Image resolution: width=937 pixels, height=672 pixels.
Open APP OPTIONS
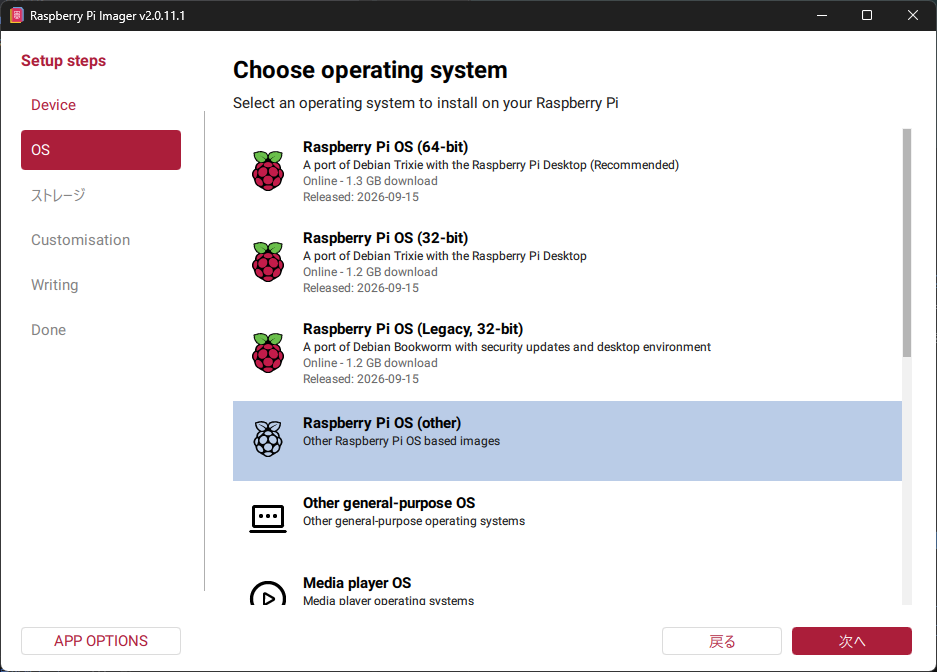pos(101,641)
